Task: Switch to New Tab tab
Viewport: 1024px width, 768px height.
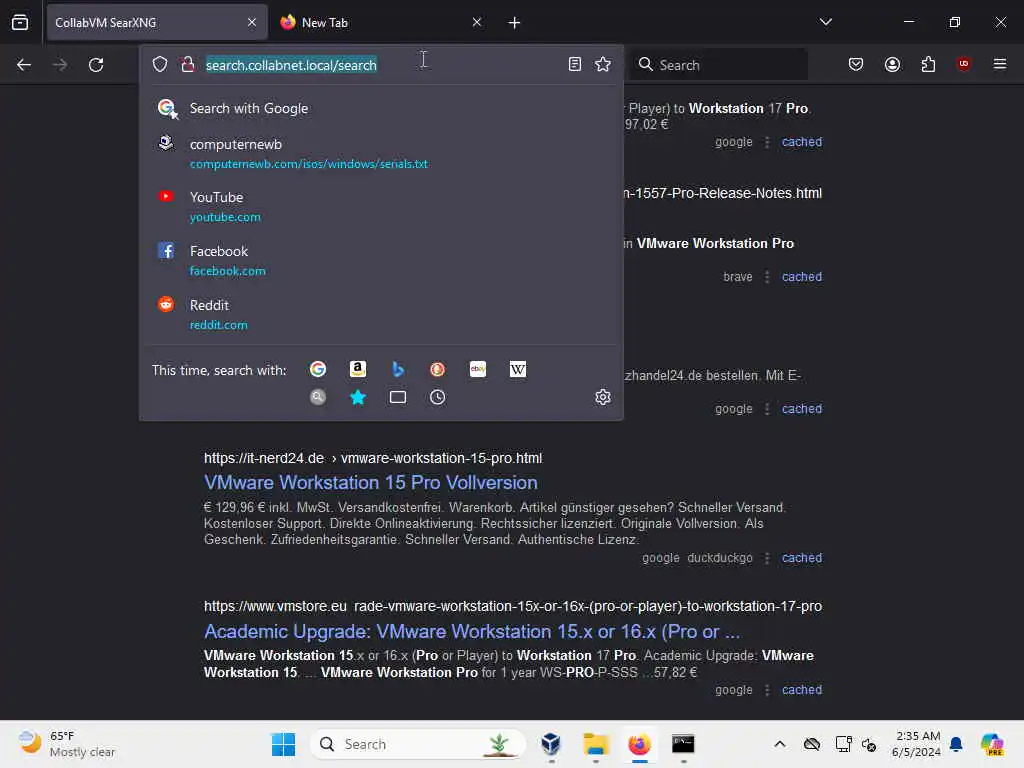Action: (382, 22)
